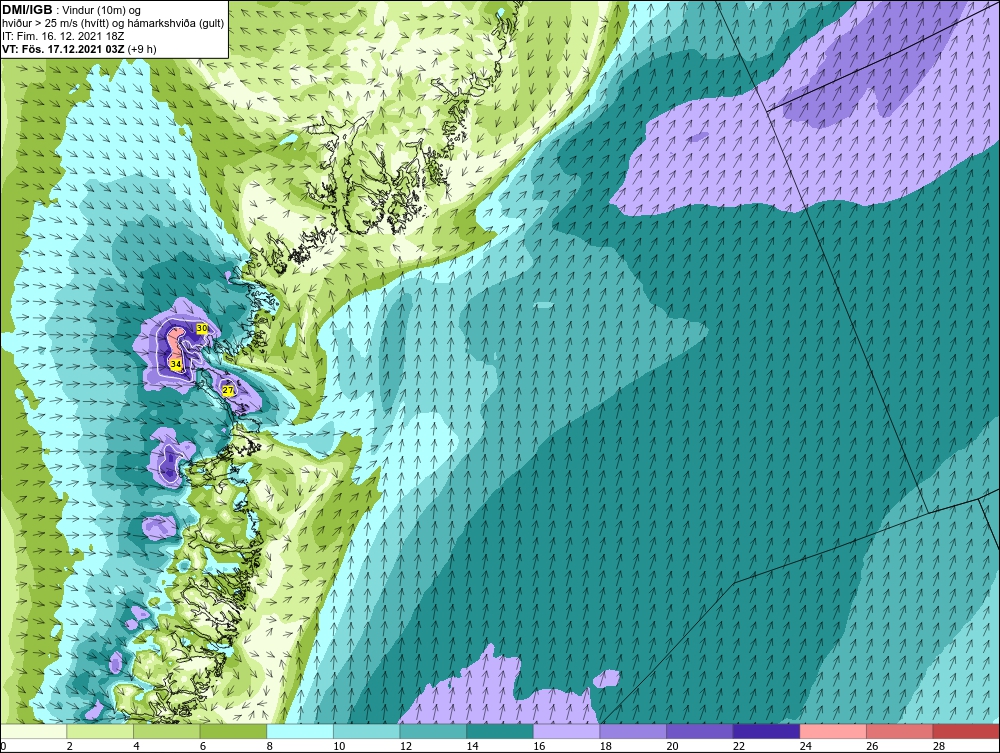Click the legend scale value 4
Screen dimensions: 1000x753
click(136, 746)
